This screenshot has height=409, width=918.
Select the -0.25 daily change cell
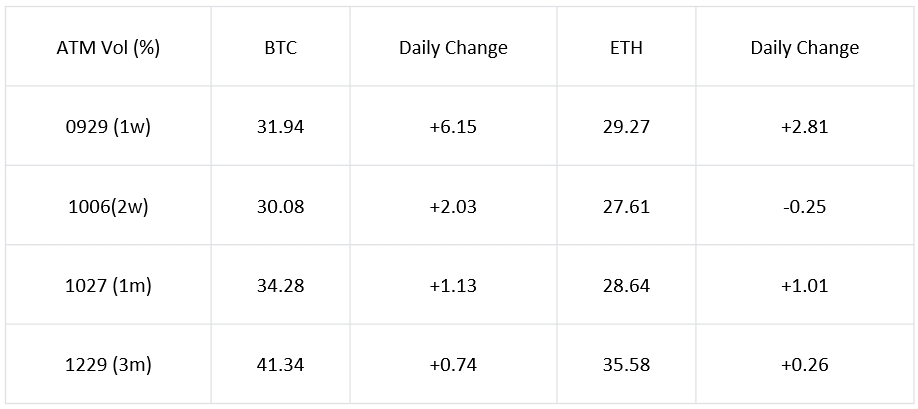[x=804, y=206]
